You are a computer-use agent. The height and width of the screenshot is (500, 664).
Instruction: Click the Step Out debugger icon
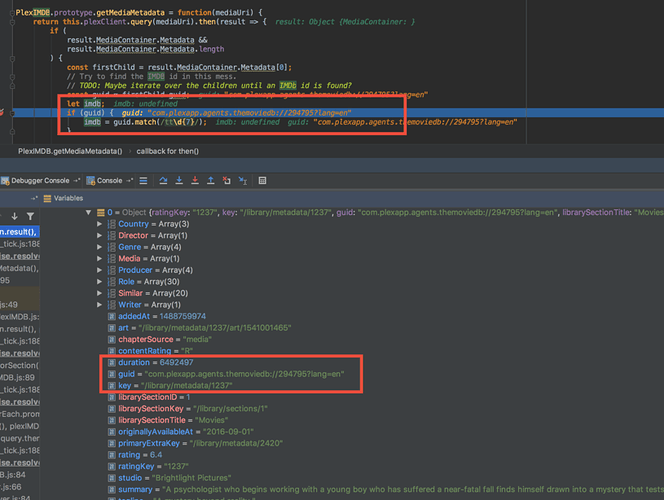pos(212,181)
